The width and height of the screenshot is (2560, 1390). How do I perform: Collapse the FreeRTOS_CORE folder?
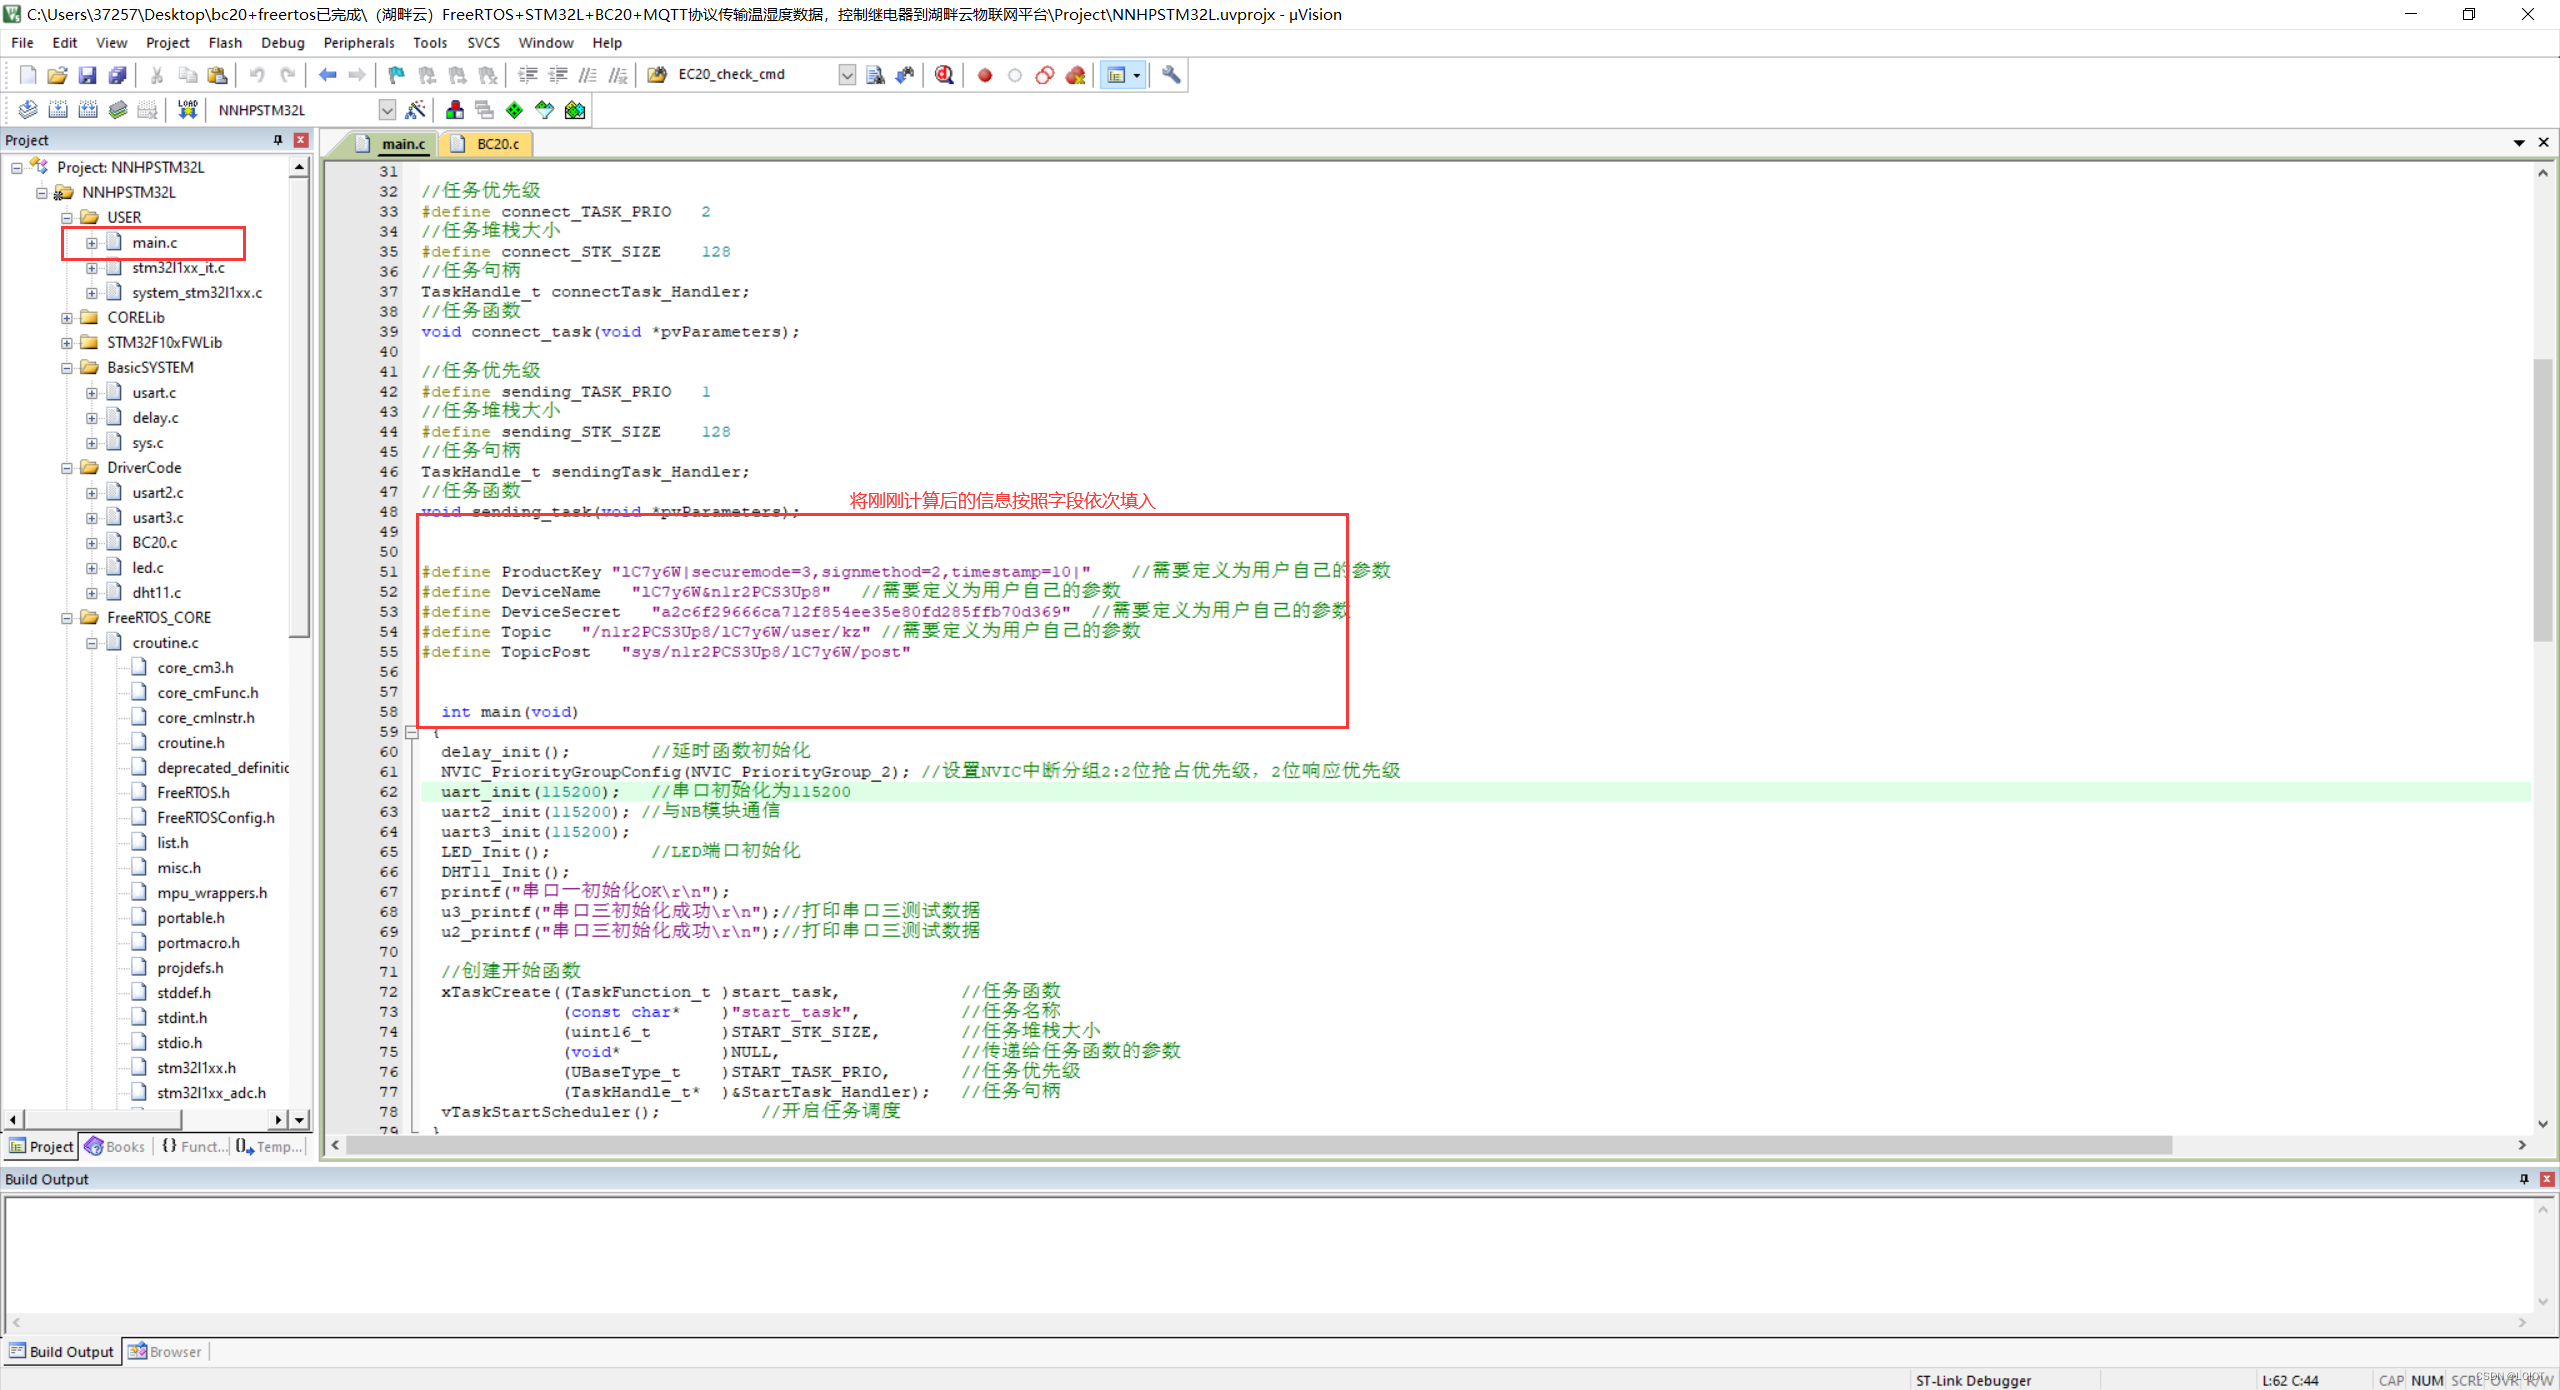[x=67, y=618]
